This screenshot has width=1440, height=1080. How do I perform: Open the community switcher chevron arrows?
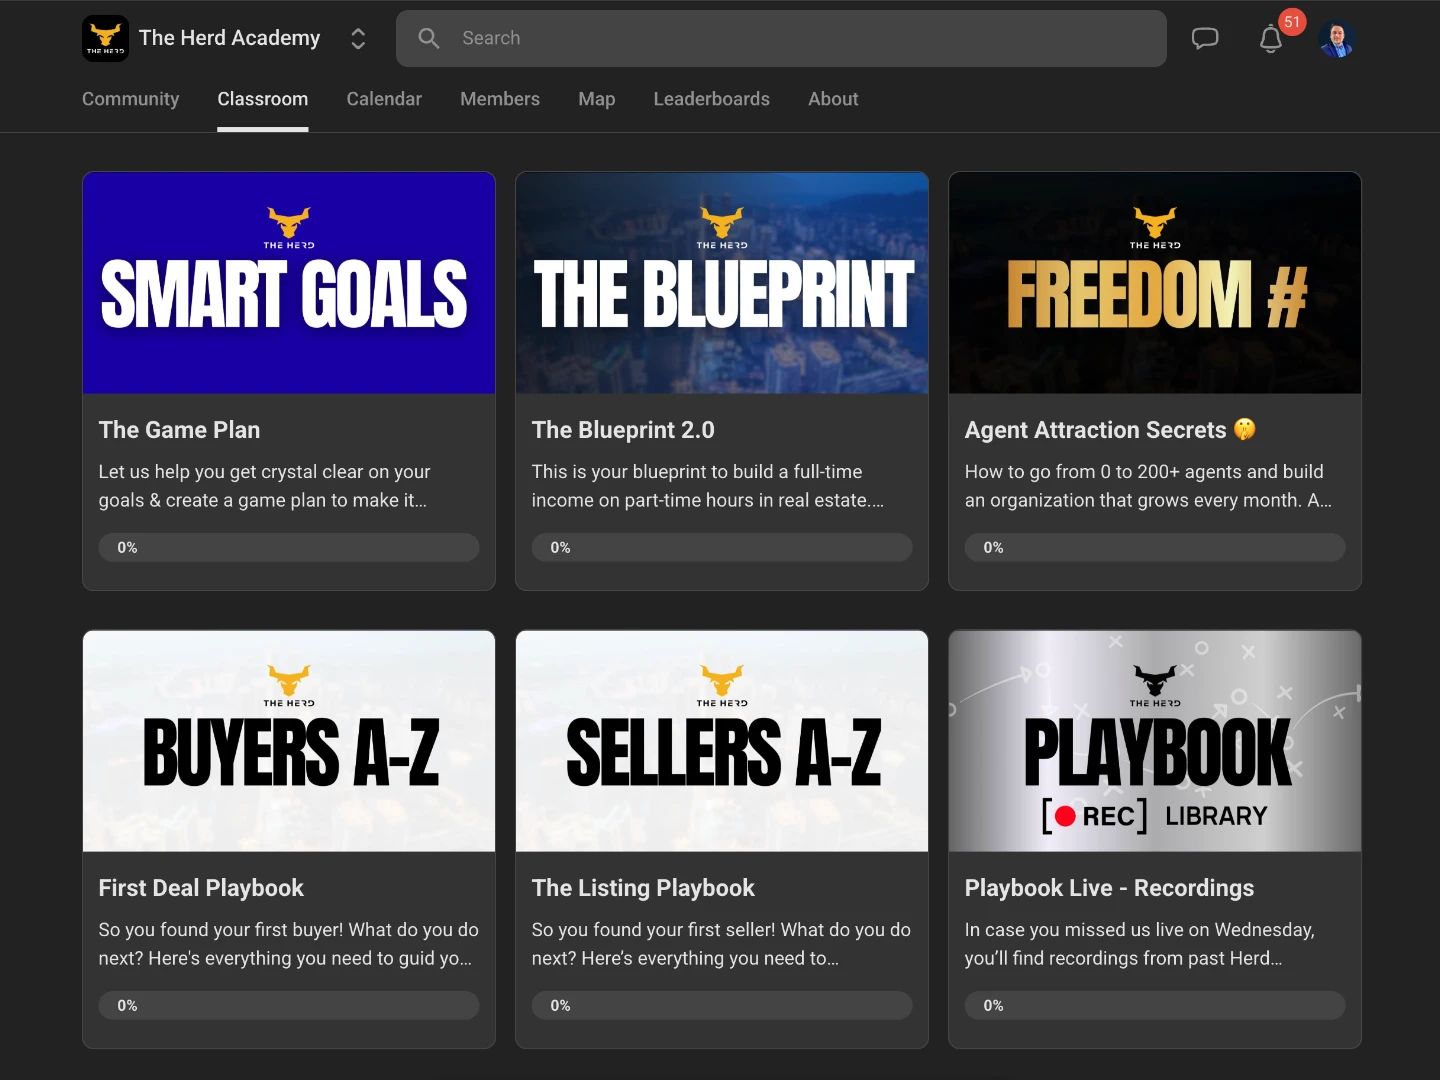click(358, 39)
